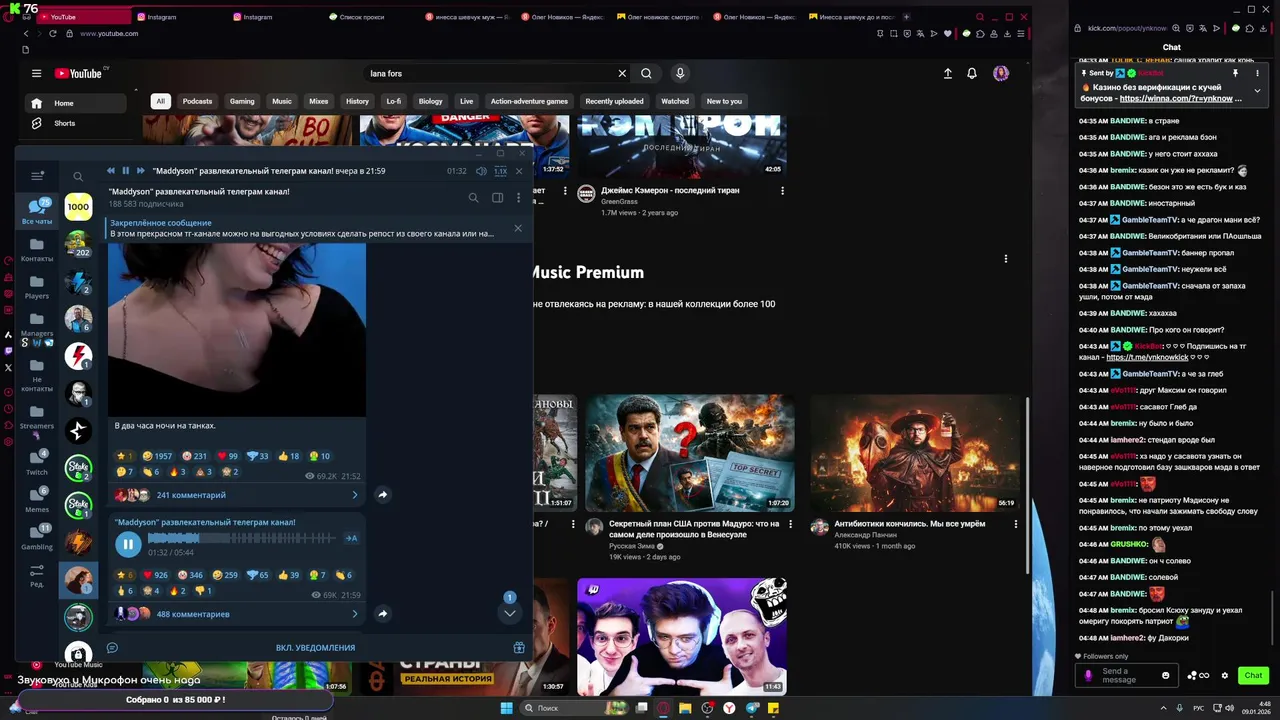Click ВКЛ. УВЕДОМЛЕНИЯ button
The image size is (1280, 720).
[x=315, y=647]
